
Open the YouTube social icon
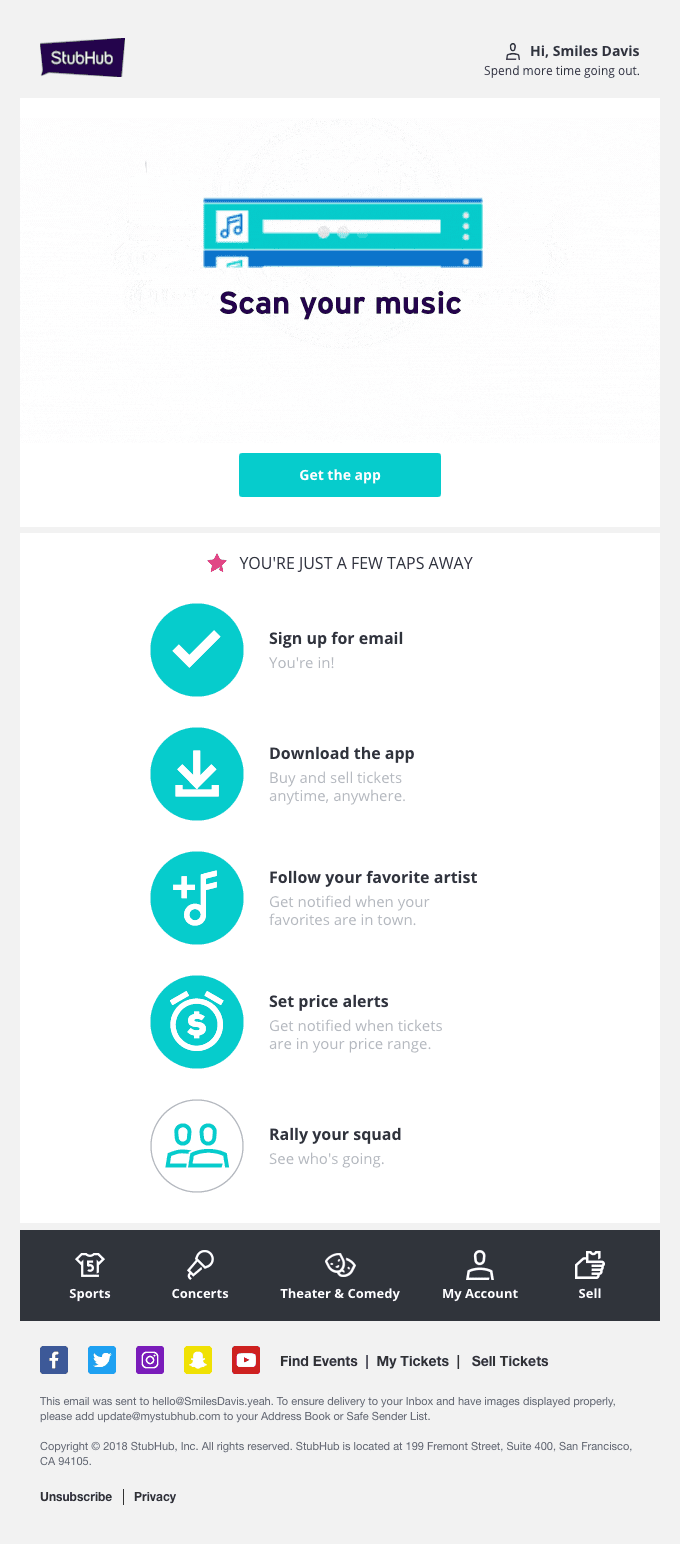[246, 1360]
